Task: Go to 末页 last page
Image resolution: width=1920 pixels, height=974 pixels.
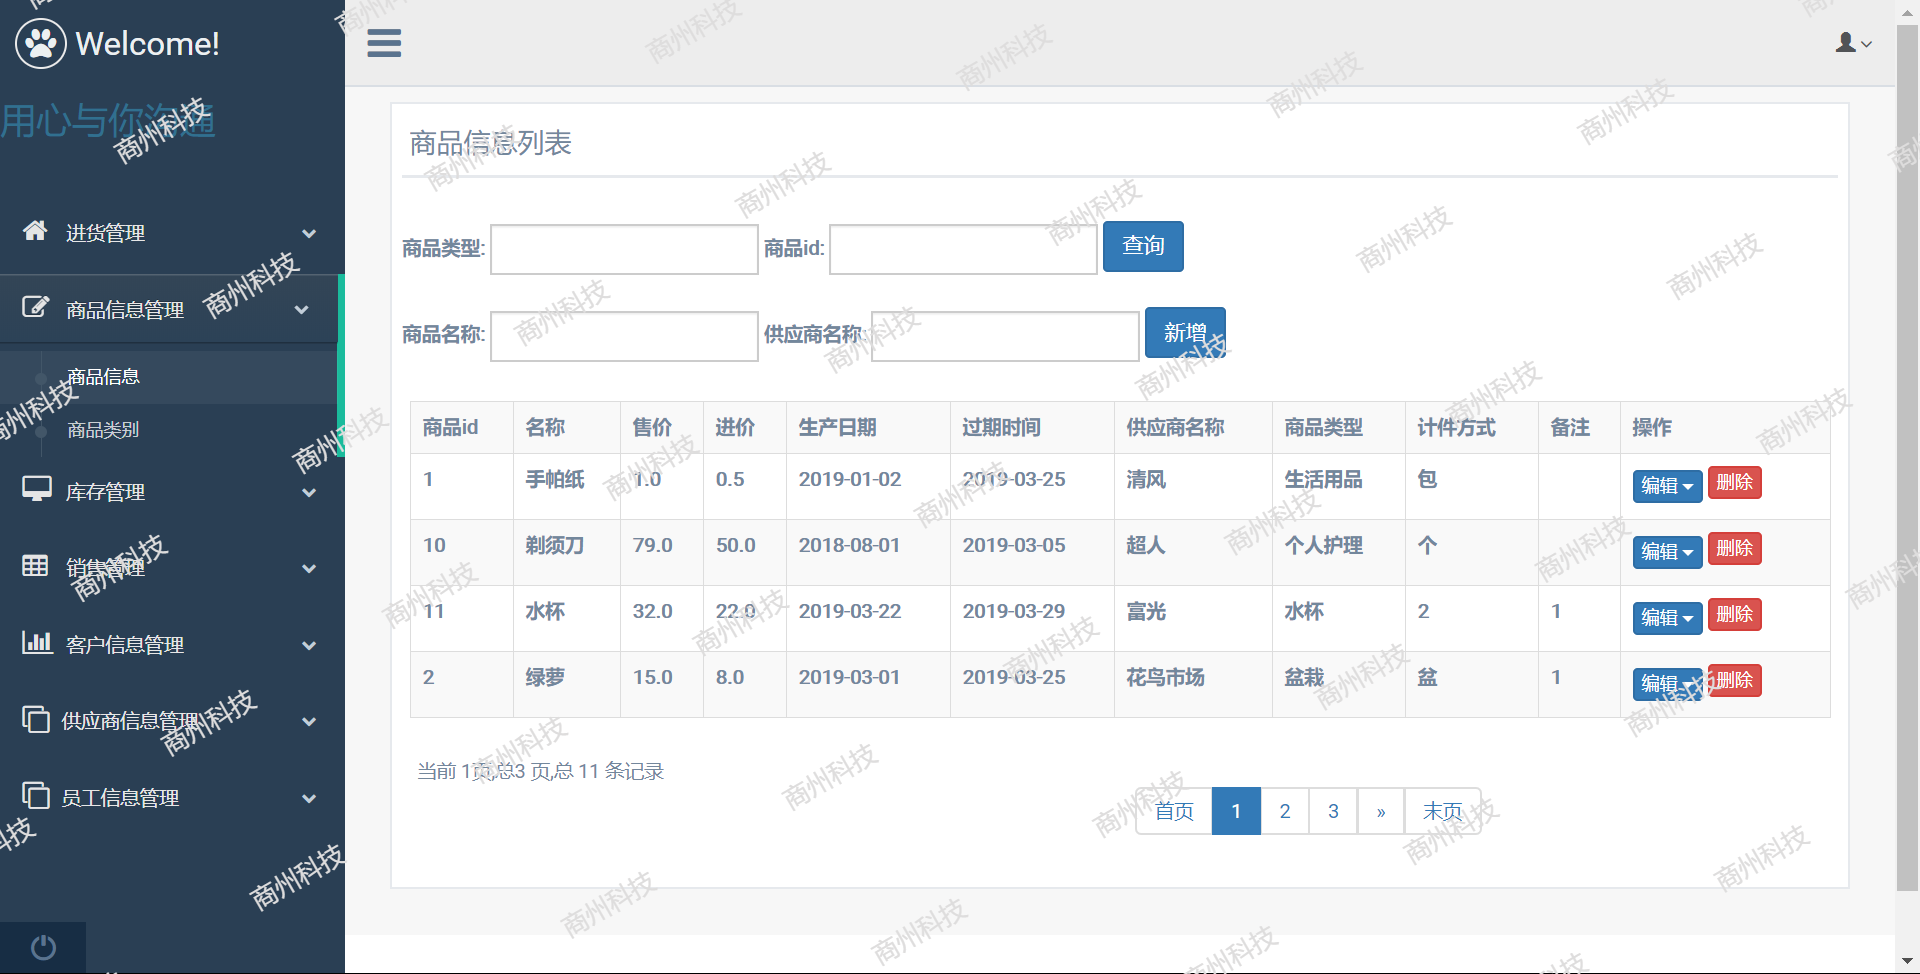Action: (1443, 811)
